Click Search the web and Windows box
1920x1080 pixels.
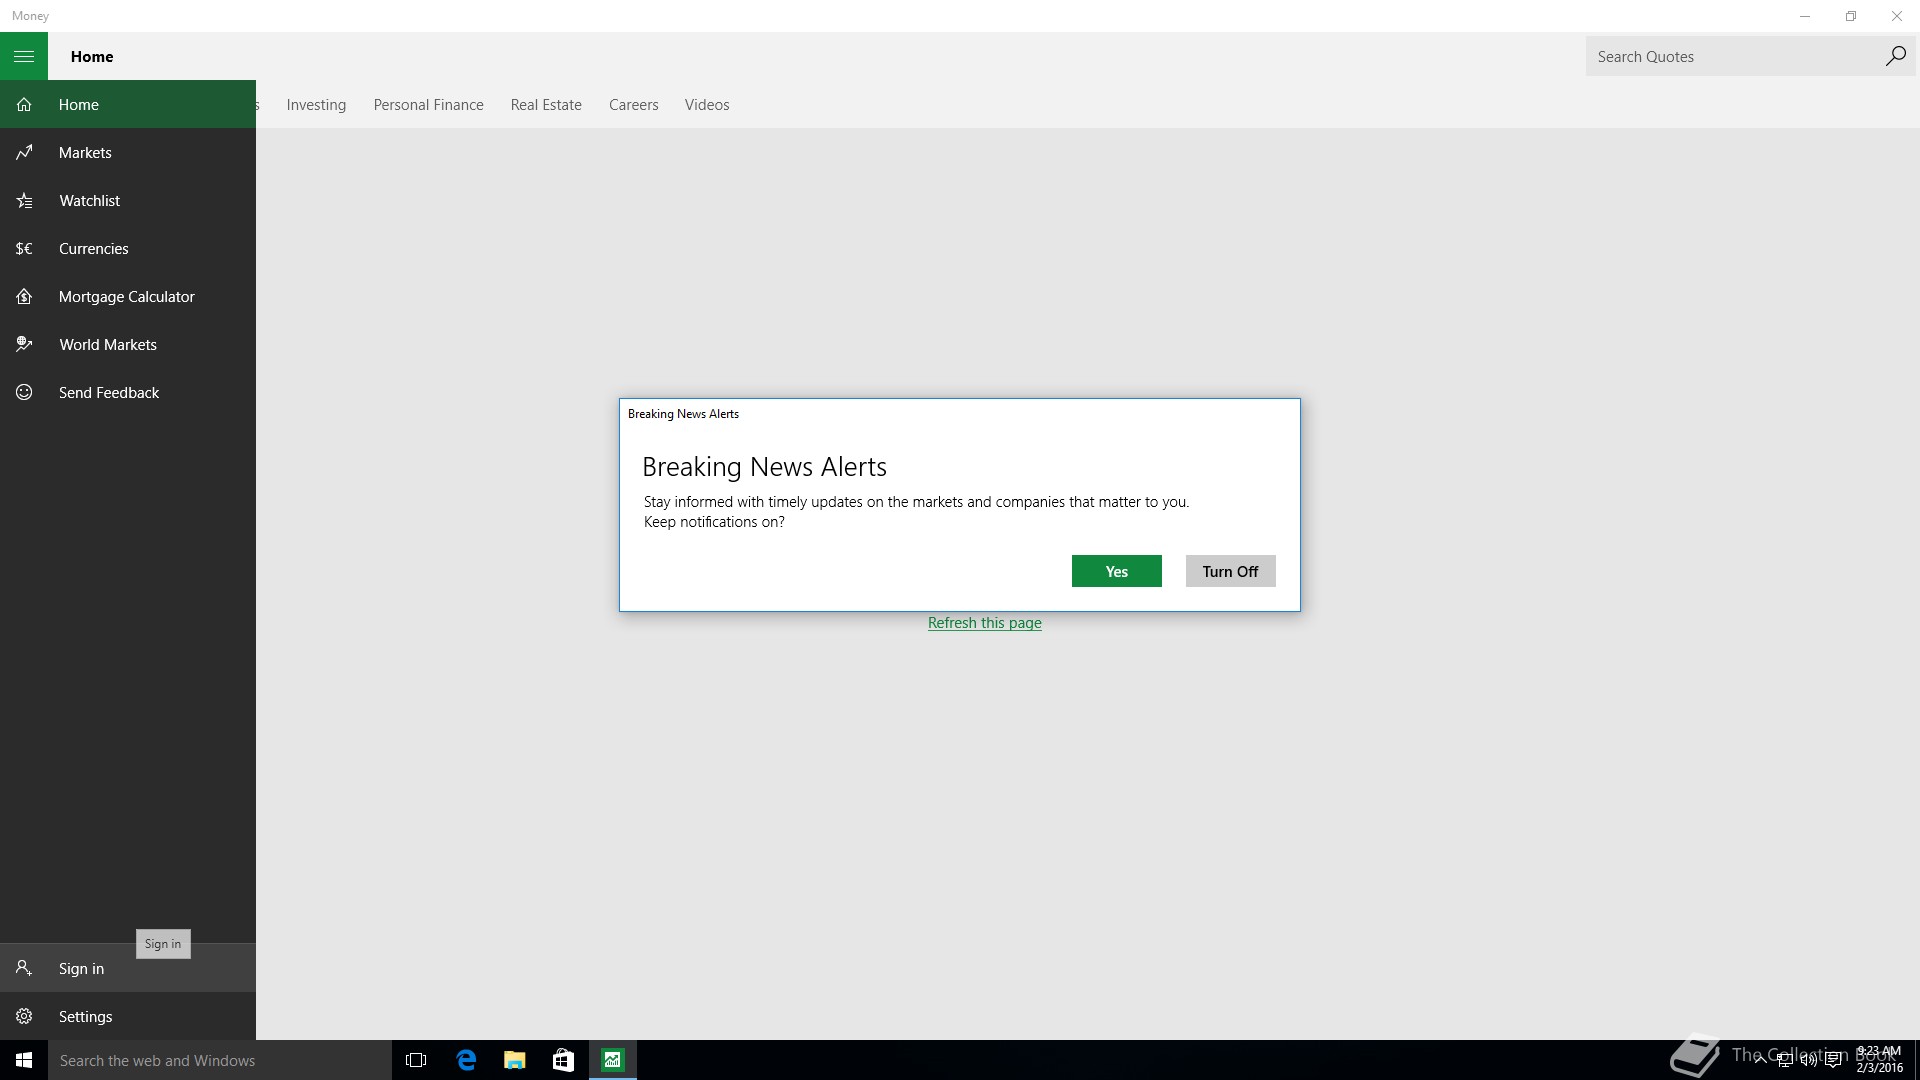click(220, 1060)
